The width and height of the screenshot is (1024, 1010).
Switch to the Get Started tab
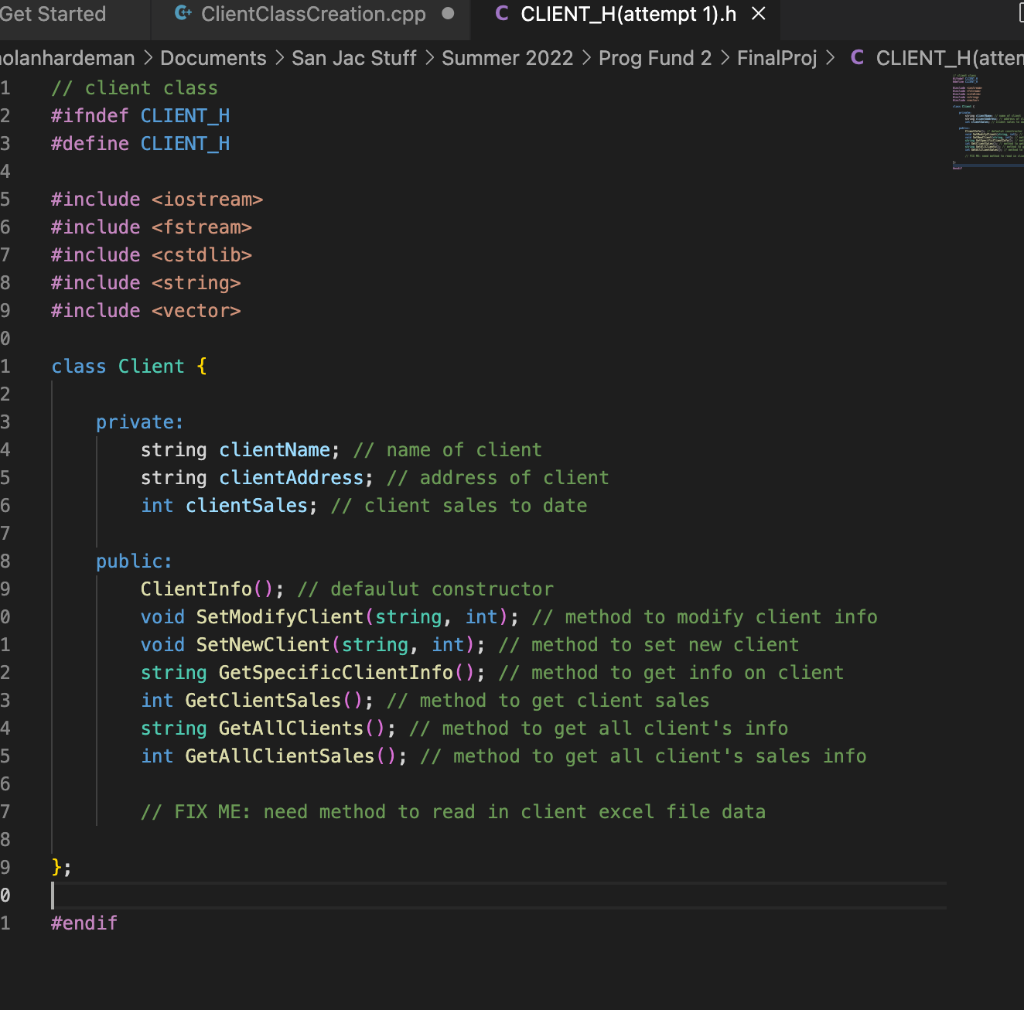54,14
